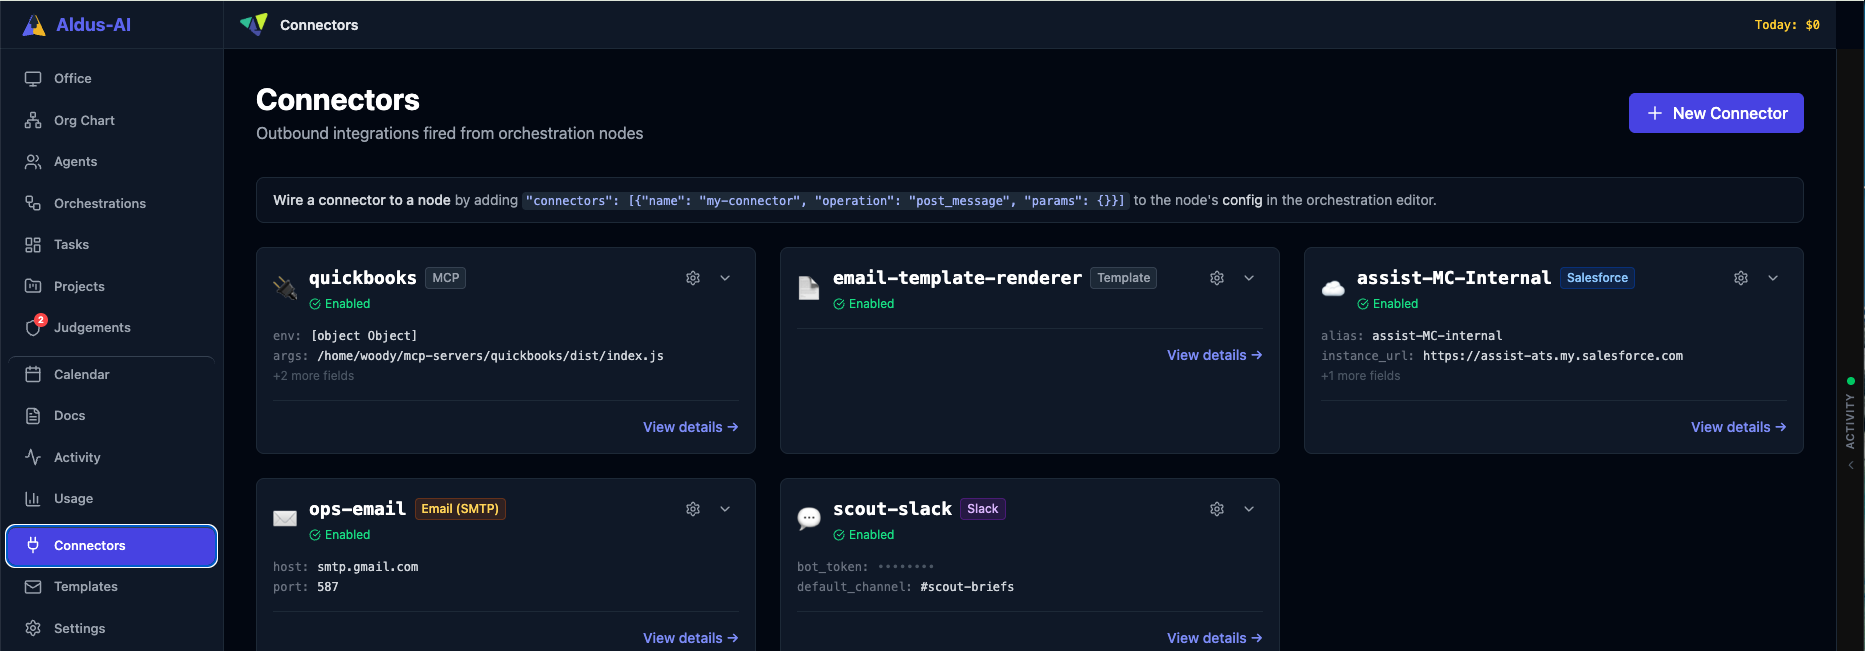Open settings gear for ops-email connector
Image resolution: width=1865 pixels, height=651 pixels.
click(693, 509)
